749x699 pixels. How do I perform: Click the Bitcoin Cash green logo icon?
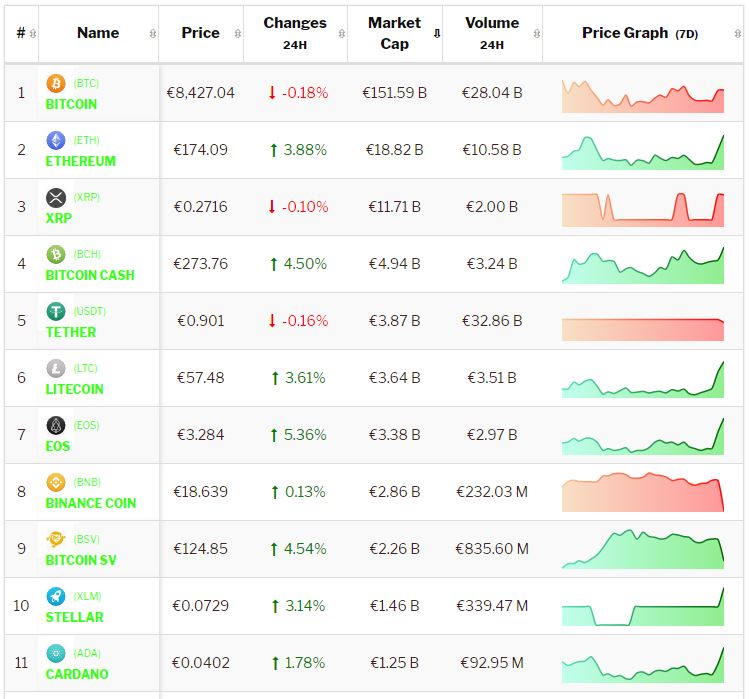click(56, 255)
